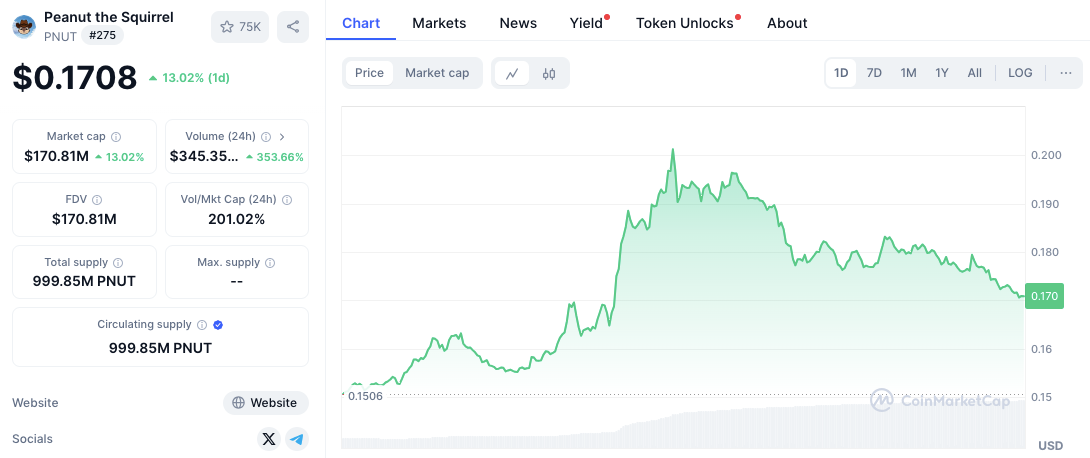Click the Peanut the Squirrel coin logo
Screen dimensions: 1090x458
click(24, 26)
